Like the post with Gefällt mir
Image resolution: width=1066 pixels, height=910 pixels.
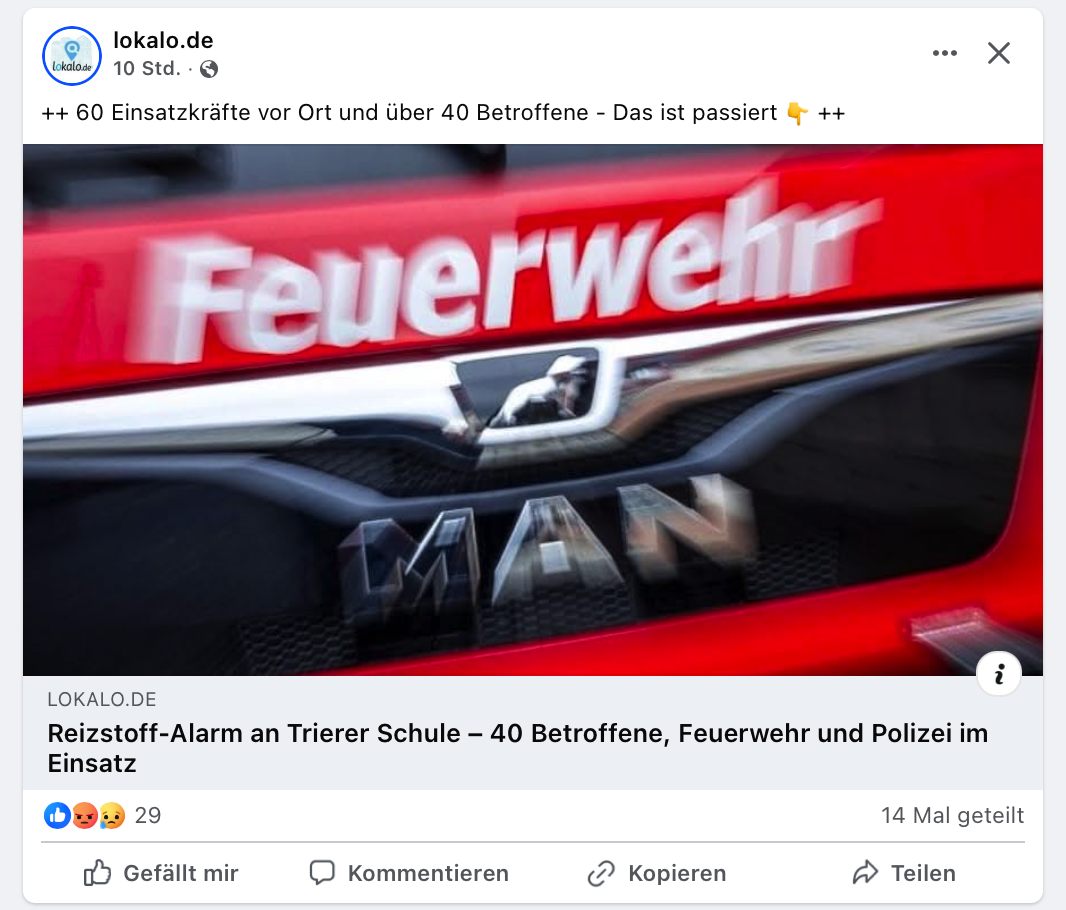coord(160,873)
